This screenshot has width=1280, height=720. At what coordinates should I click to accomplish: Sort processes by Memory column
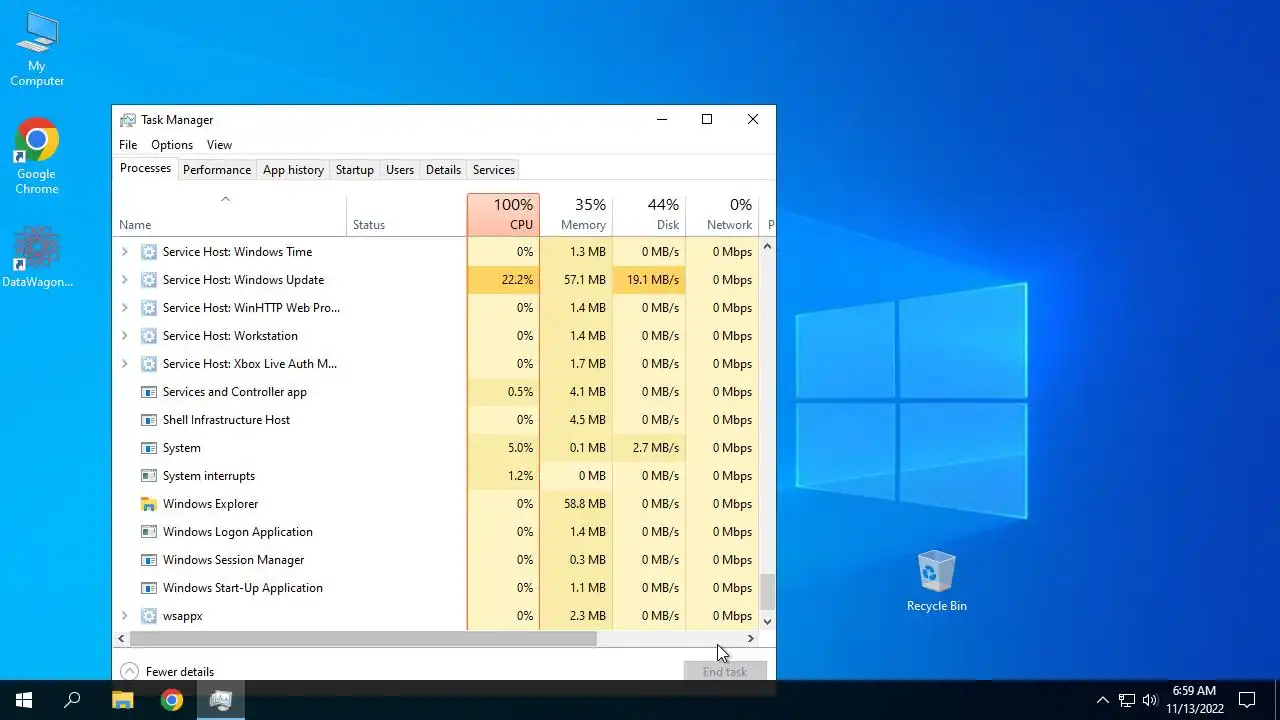[576, 215]
